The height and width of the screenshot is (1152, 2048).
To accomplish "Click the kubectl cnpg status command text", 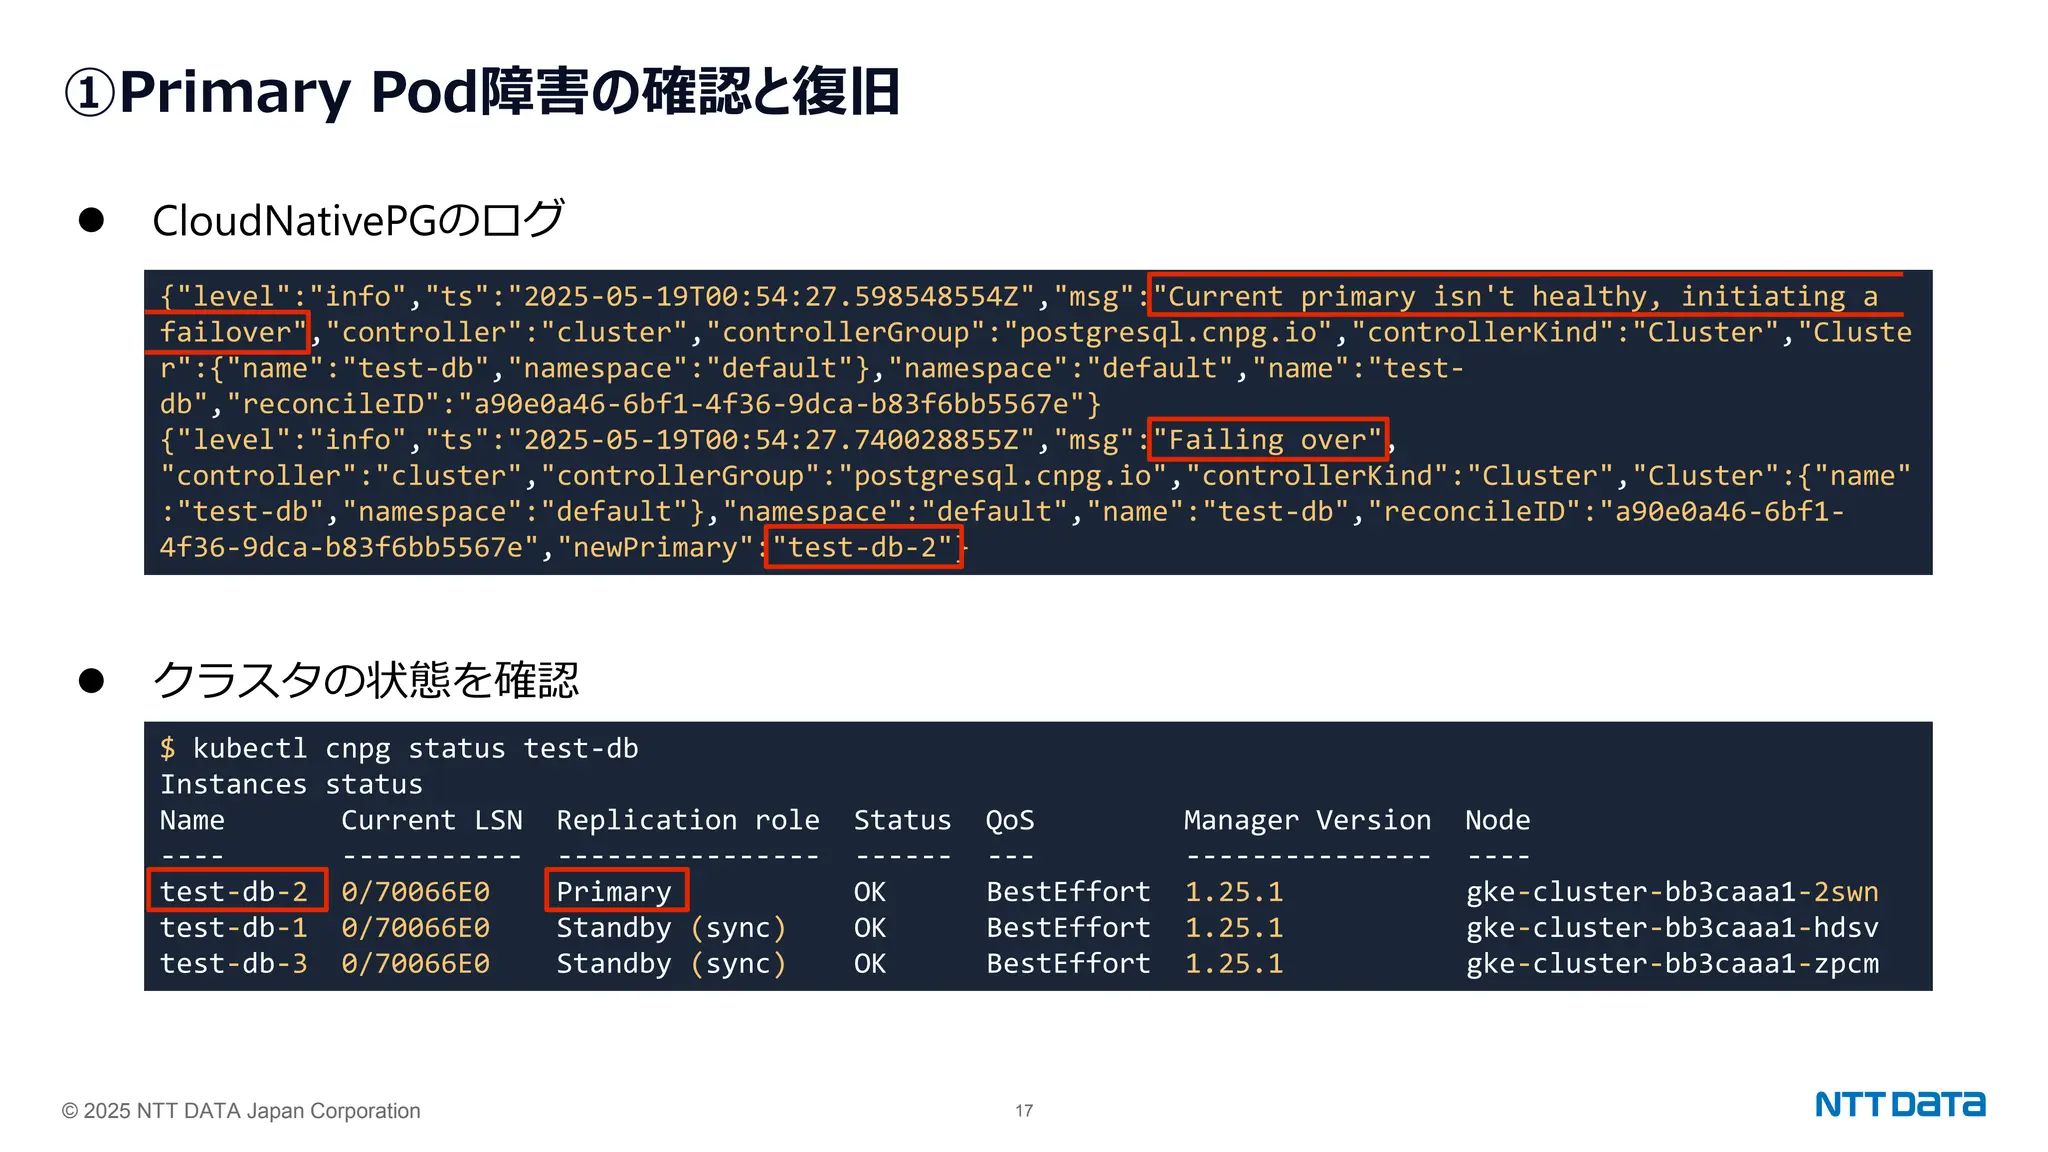I will click(x=415, y=748).
